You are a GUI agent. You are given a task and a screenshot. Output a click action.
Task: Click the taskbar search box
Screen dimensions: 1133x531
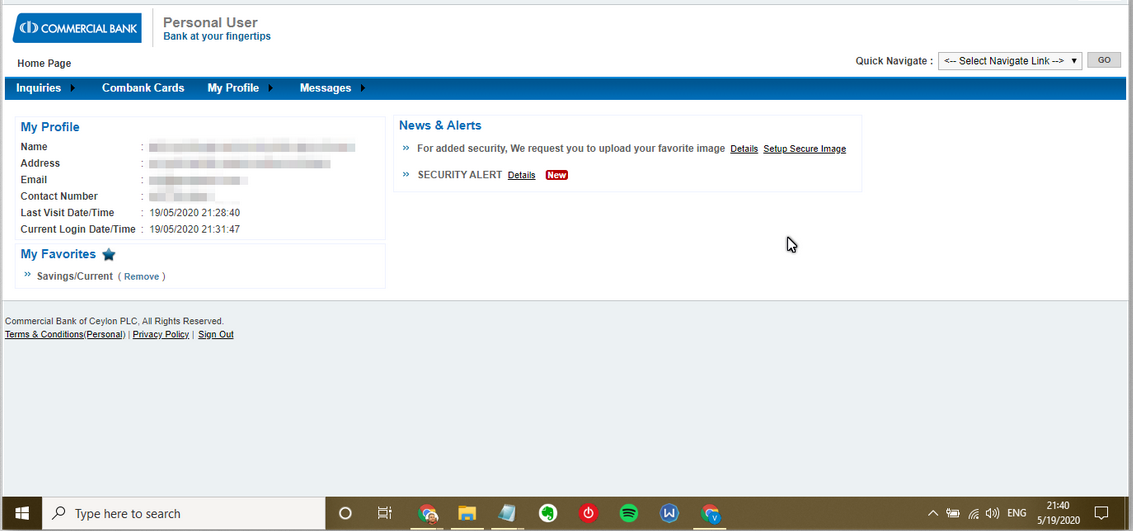184,514
